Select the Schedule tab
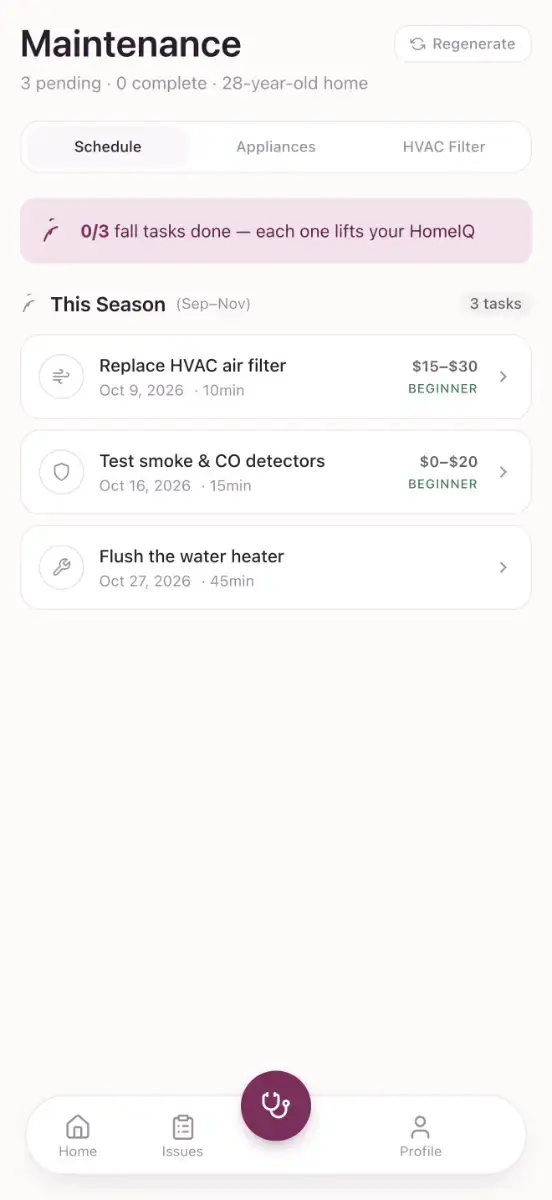The width and height of the screenshot is (552, 1200). pyautogui.click(x=108, y=147)
